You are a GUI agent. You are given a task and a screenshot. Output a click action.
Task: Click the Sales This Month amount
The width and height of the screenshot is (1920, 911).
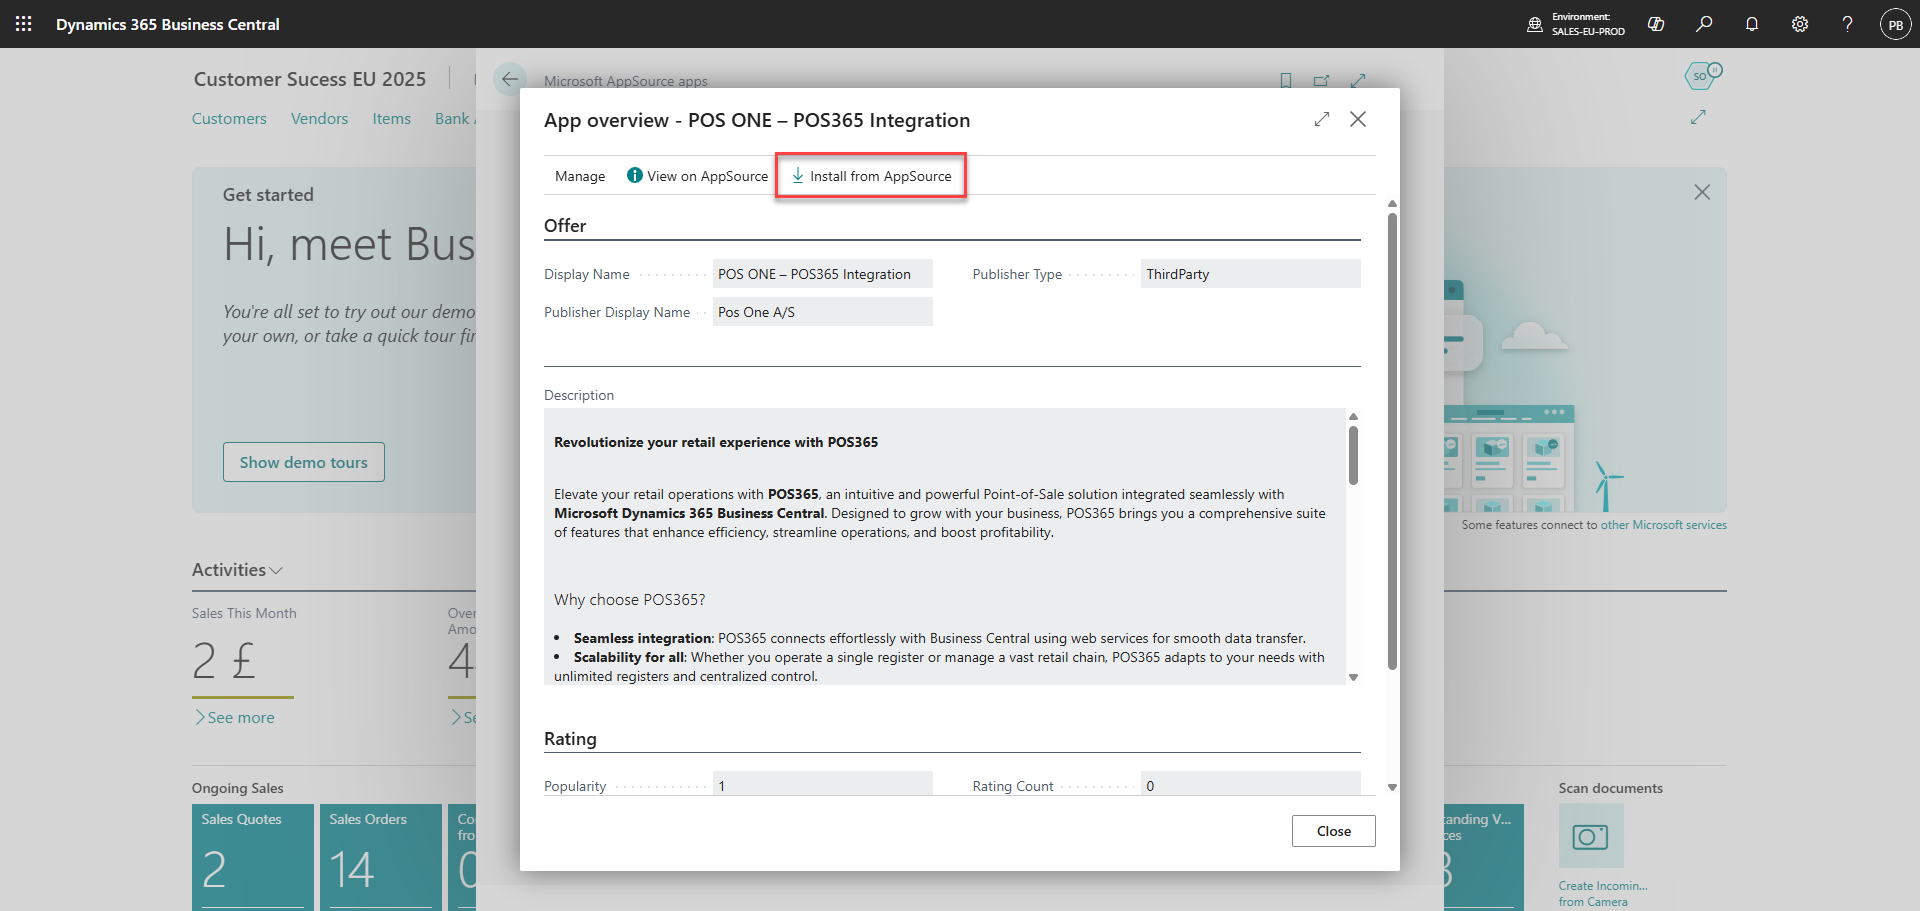click(x=224, y=661)
